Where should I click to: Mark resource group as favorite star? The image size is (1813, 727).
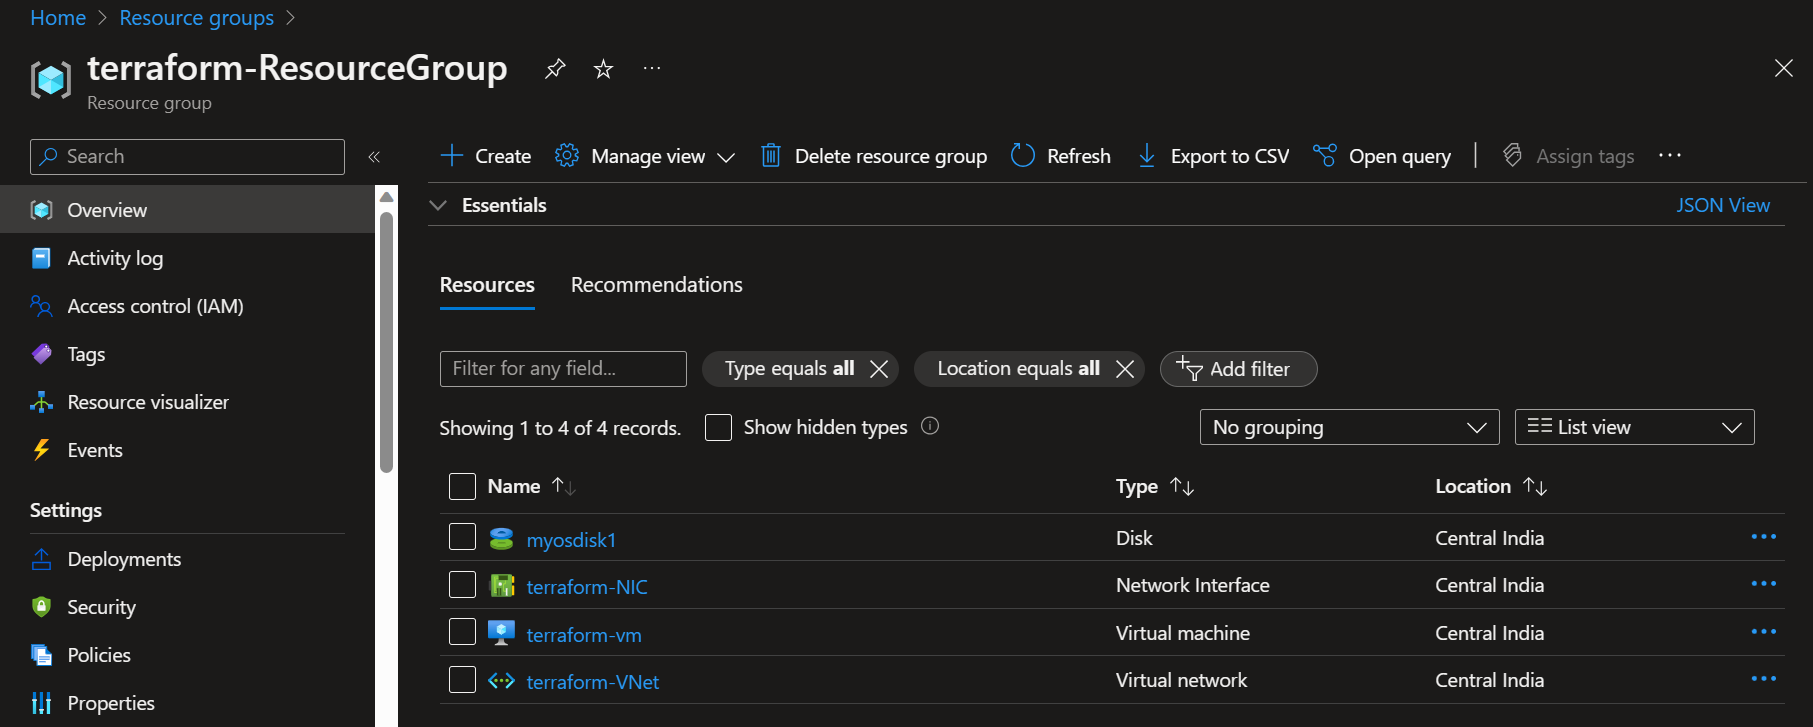coord(603,69)
